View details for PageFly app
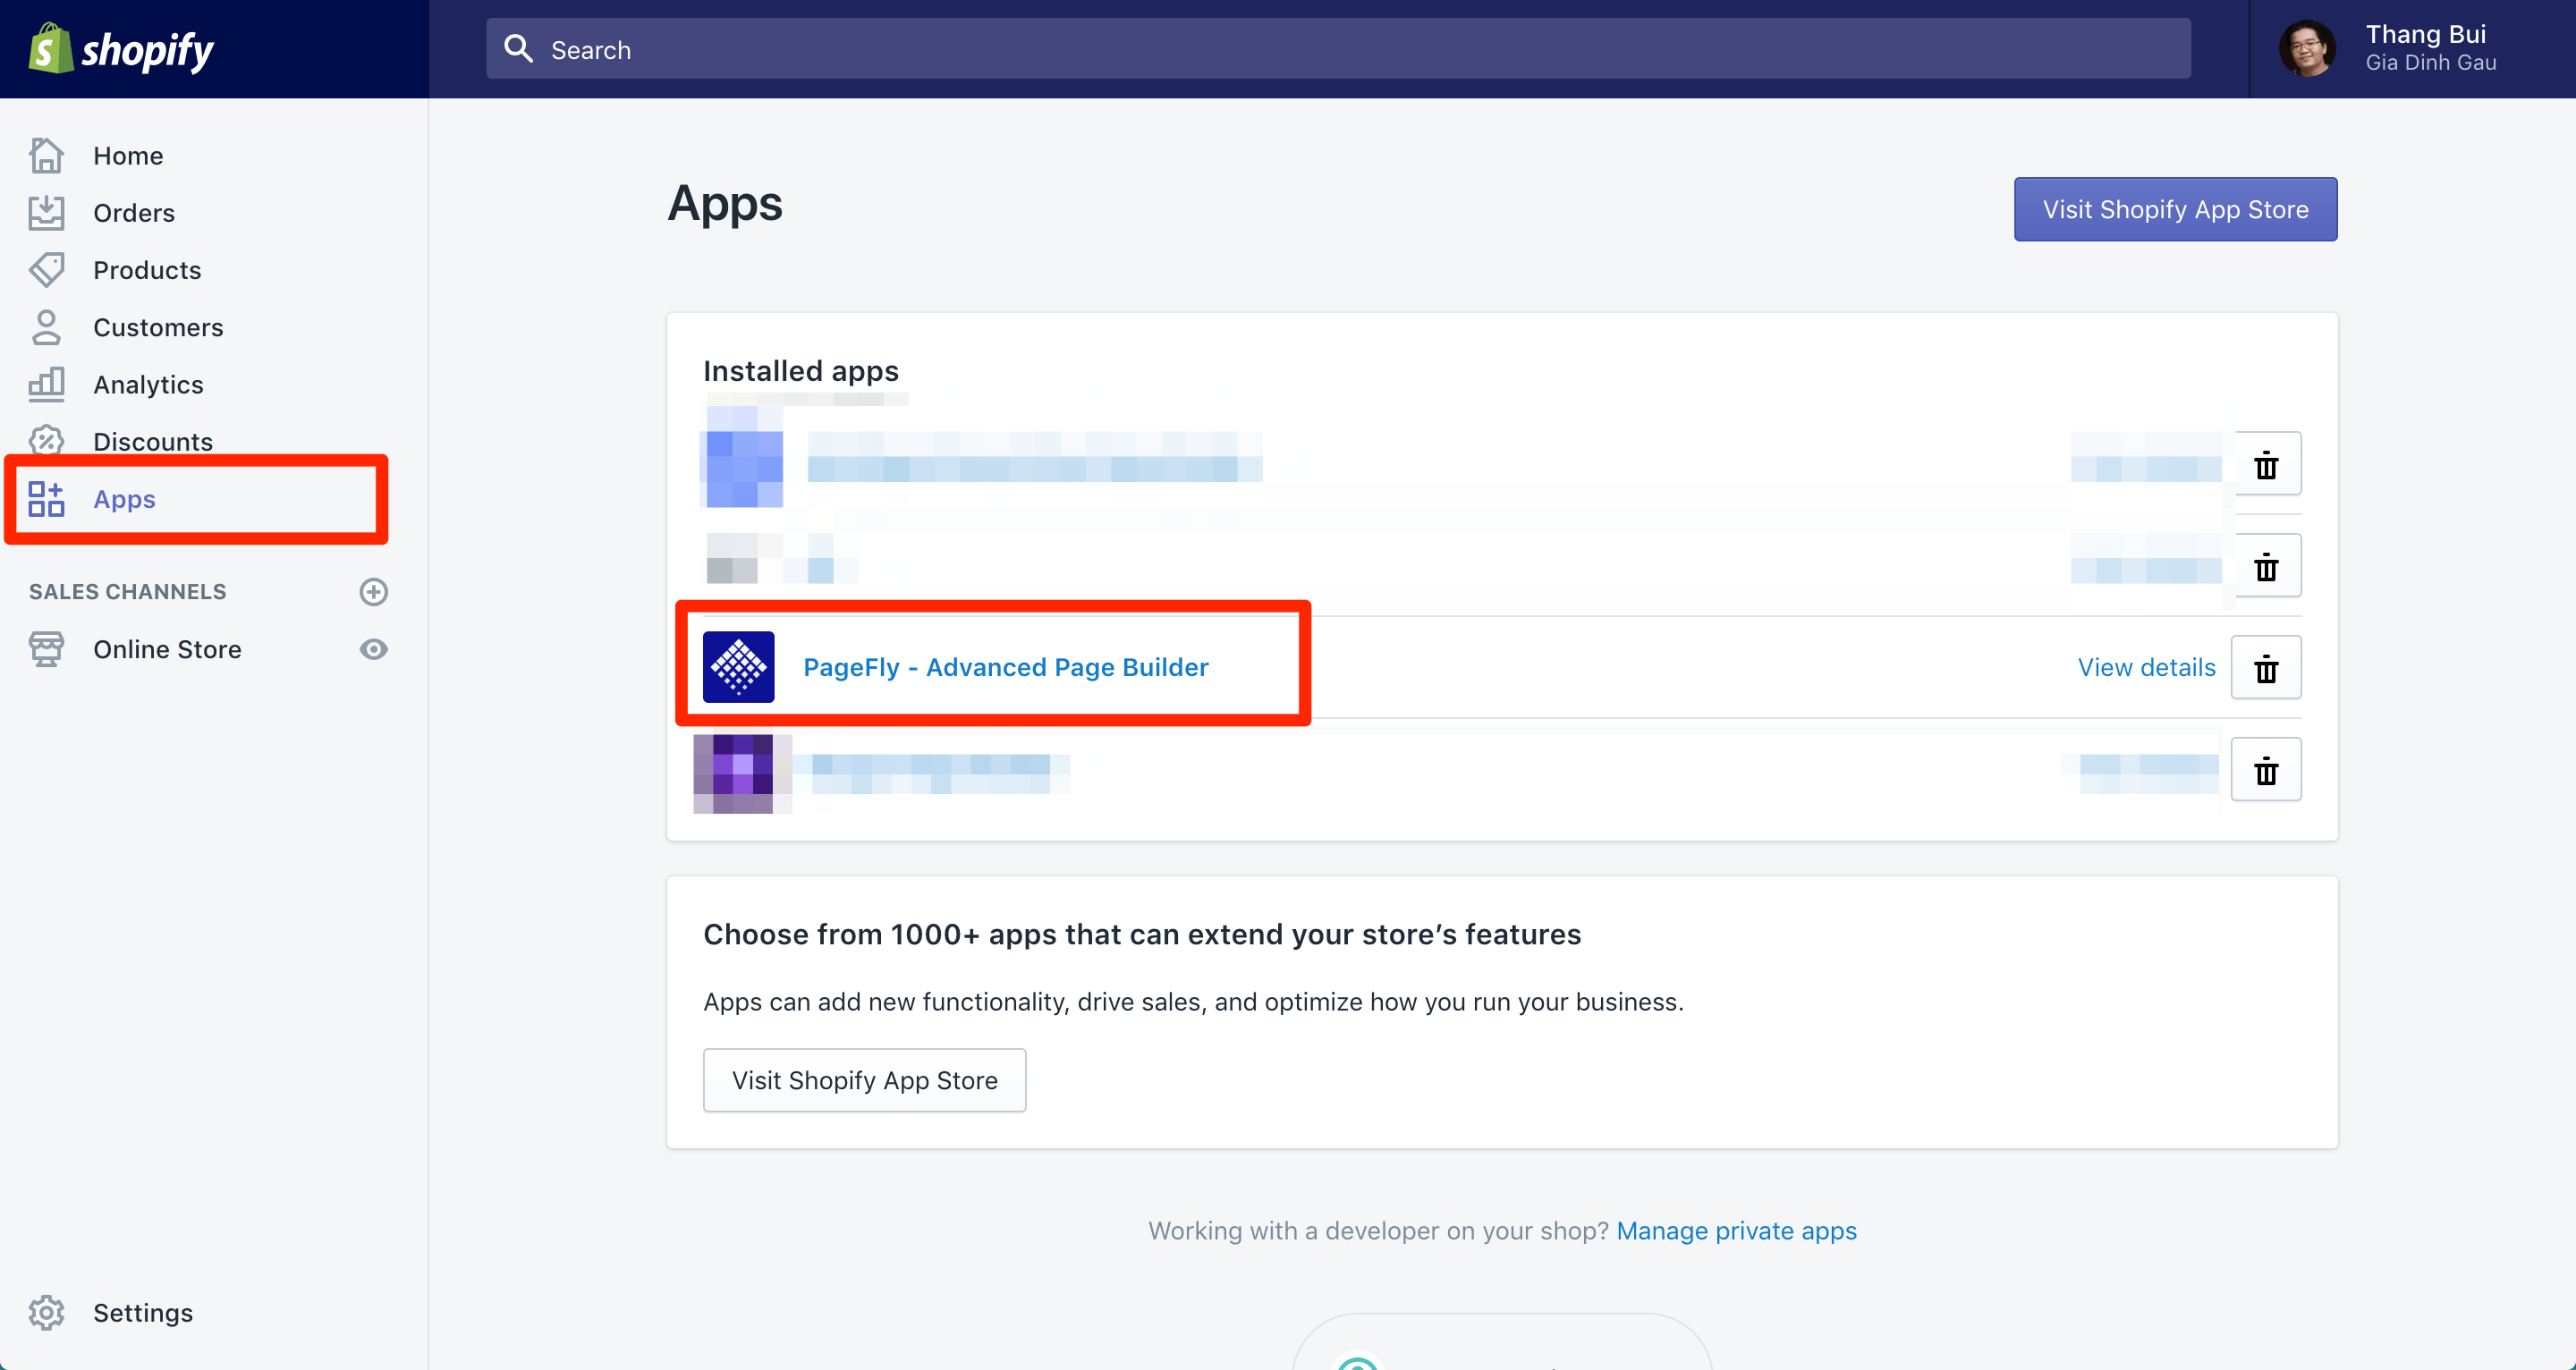The height and width of the screenshot is (1370, 2576). point(2146,667)
